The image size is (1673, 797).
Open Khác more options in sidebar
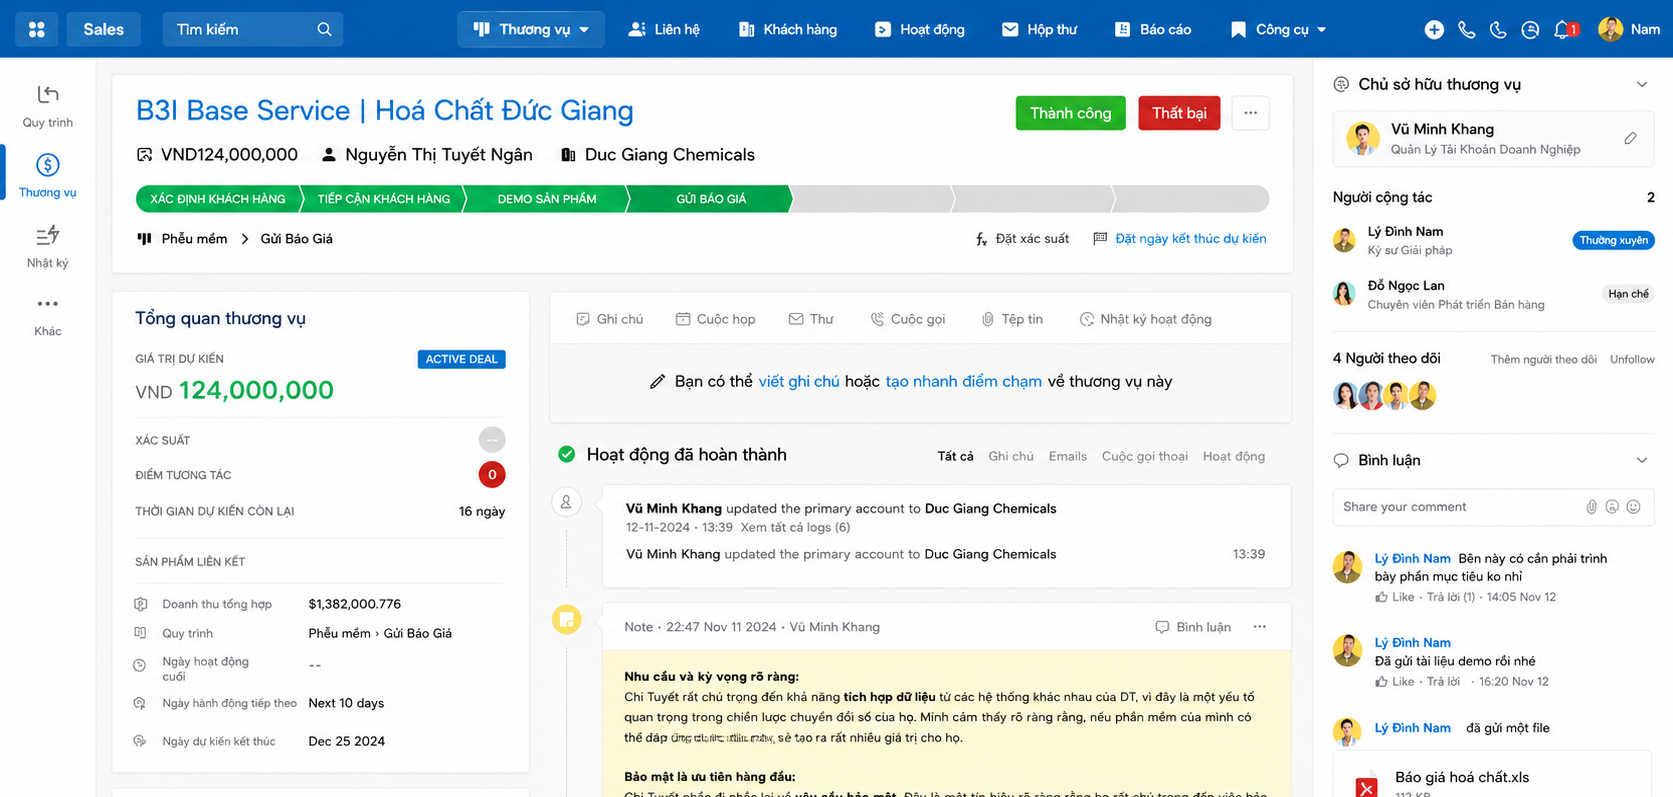(48, 316)
